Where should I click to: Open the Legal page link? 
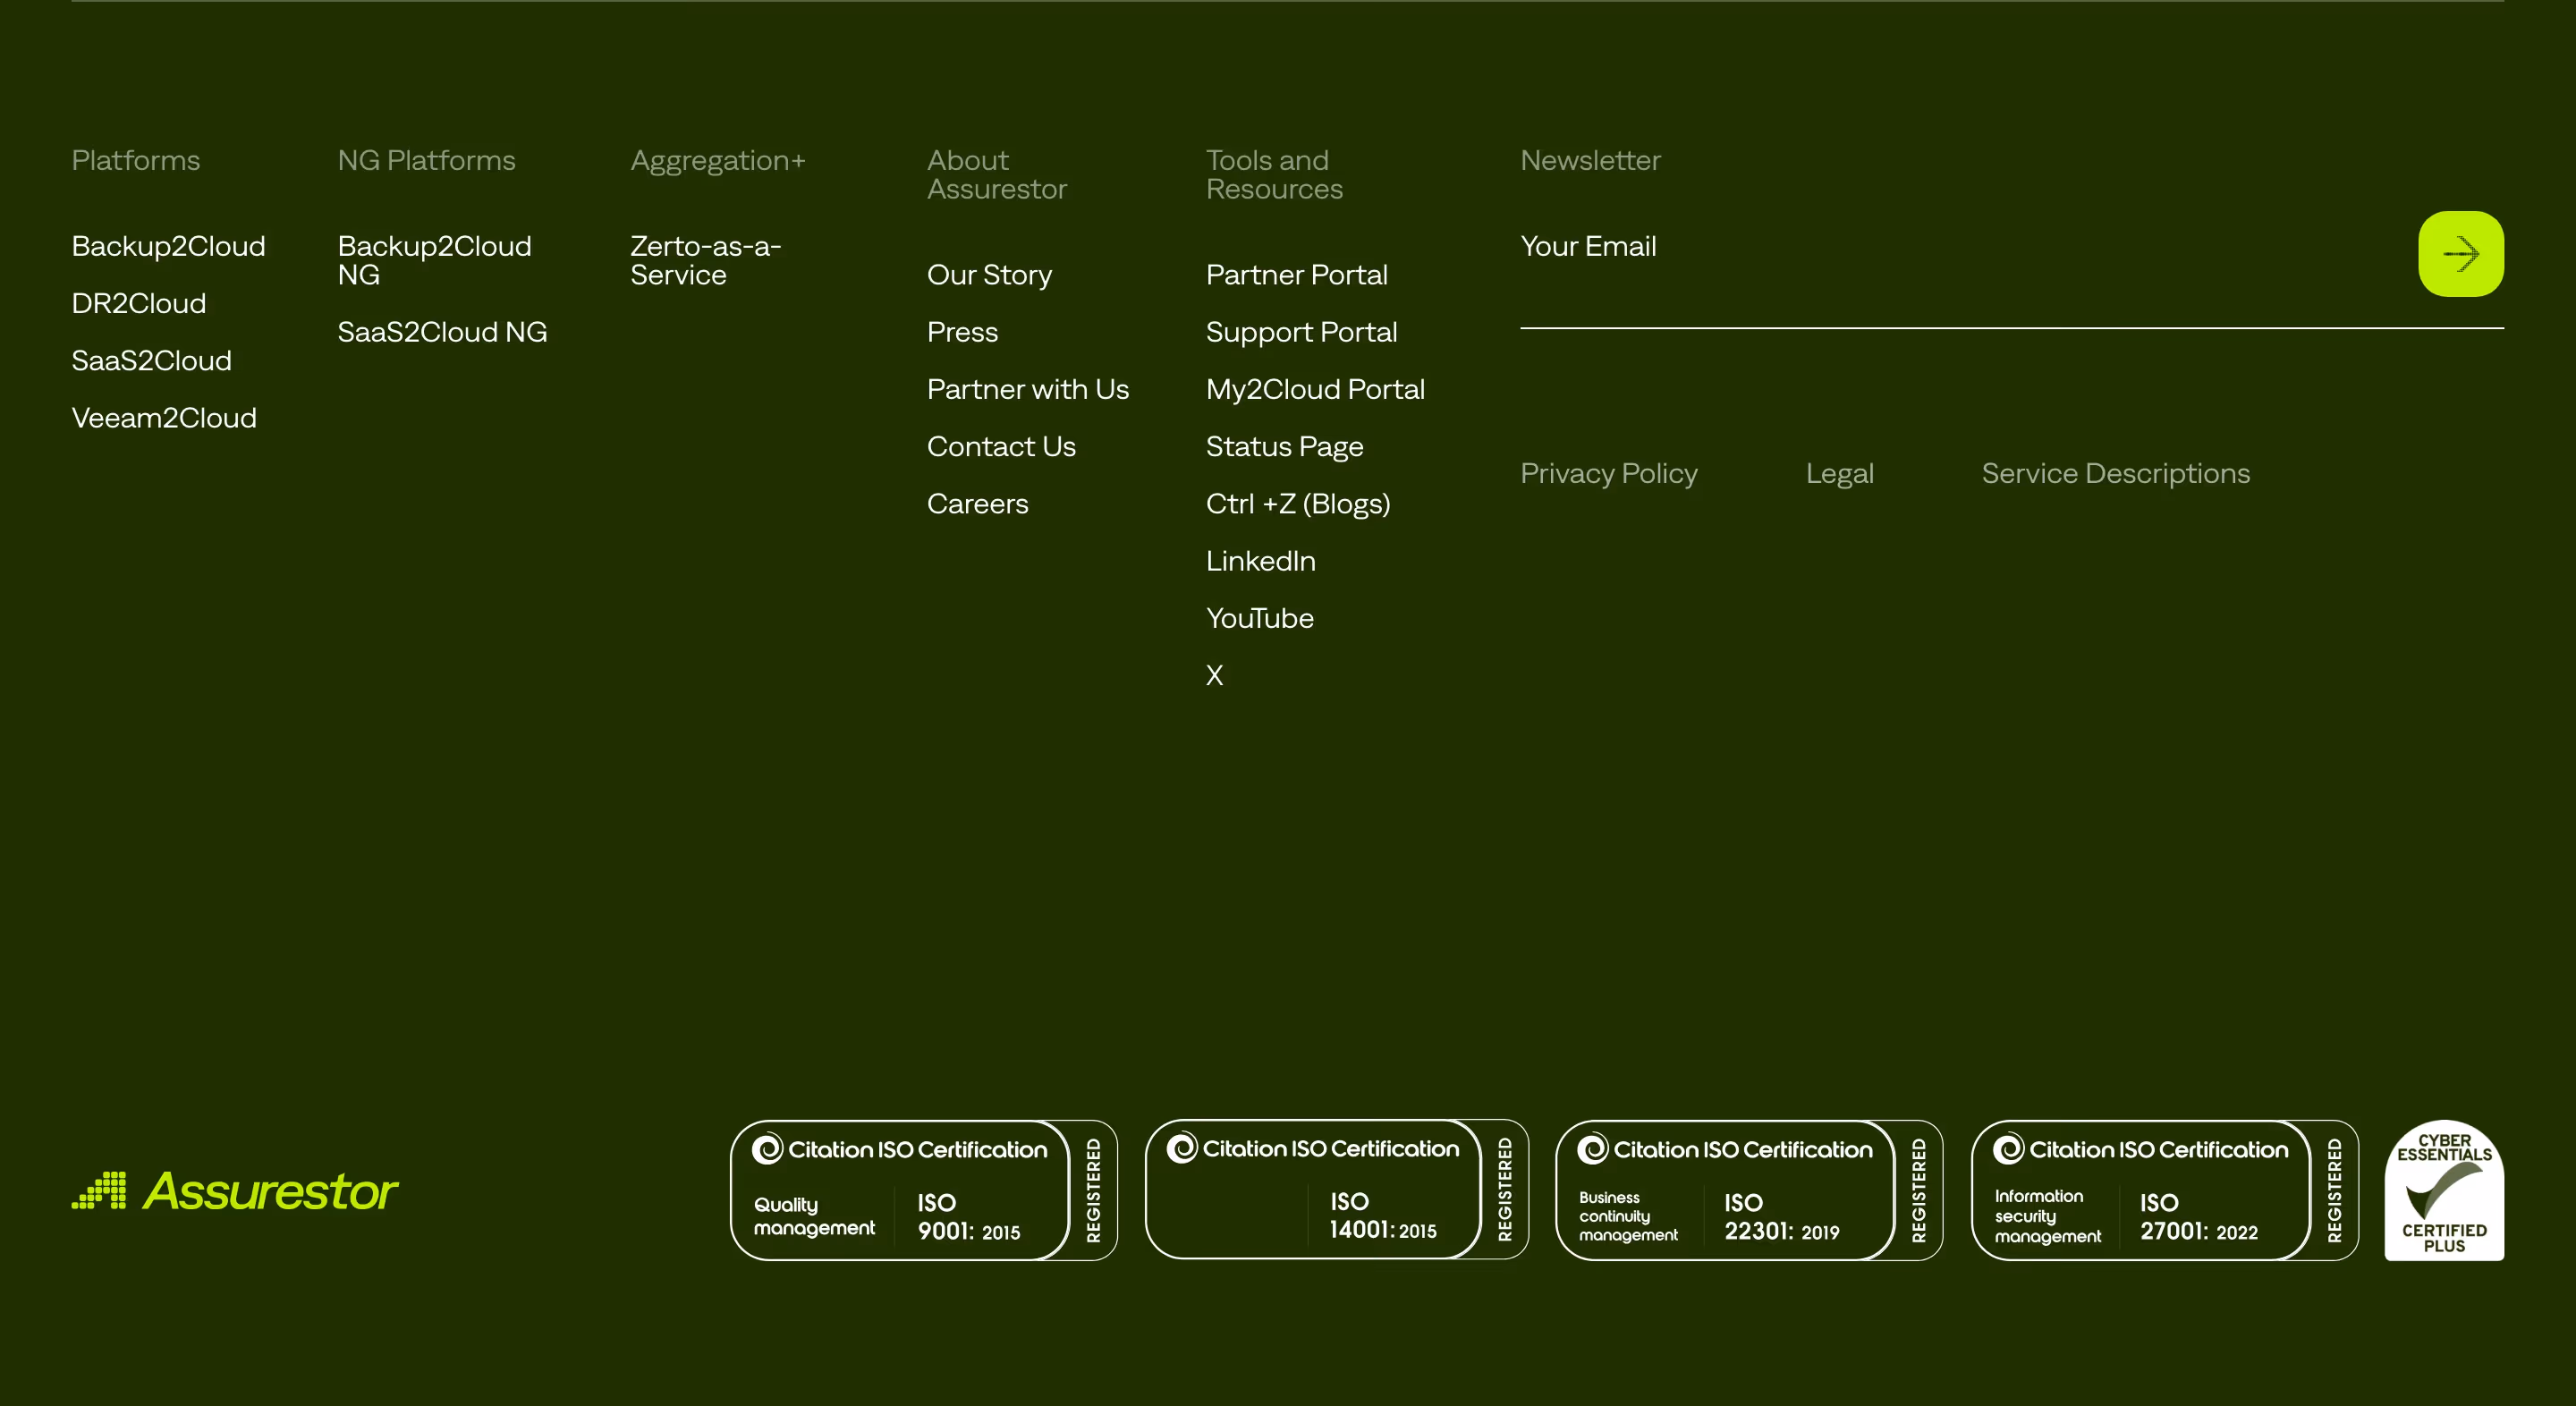click(1839, 474)
